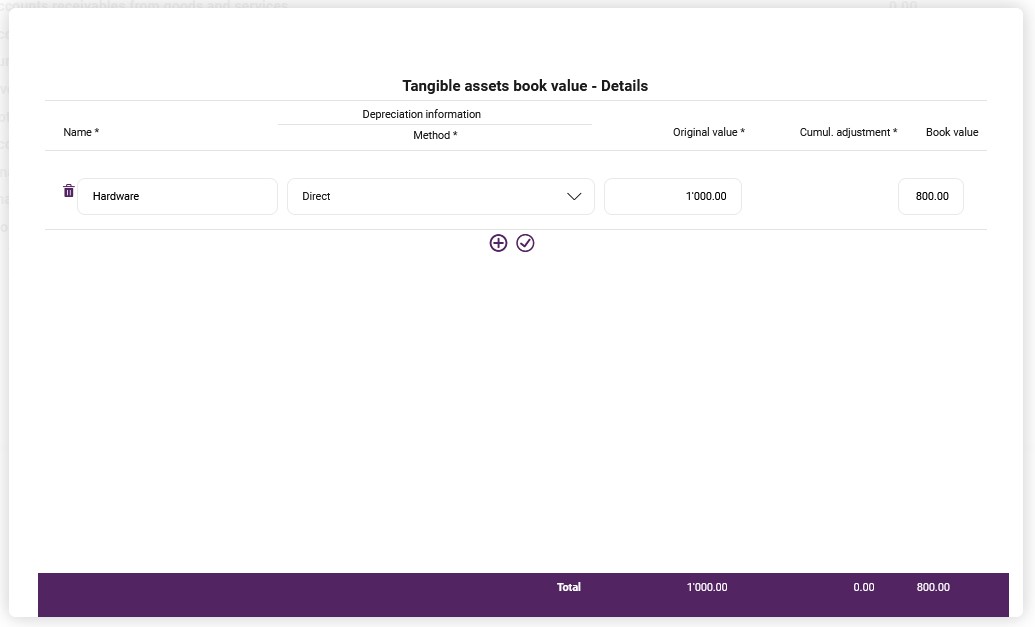Select the Cumul. adjustment column header
Viewport: 1035px width, 627px height.
pos(848,132)
